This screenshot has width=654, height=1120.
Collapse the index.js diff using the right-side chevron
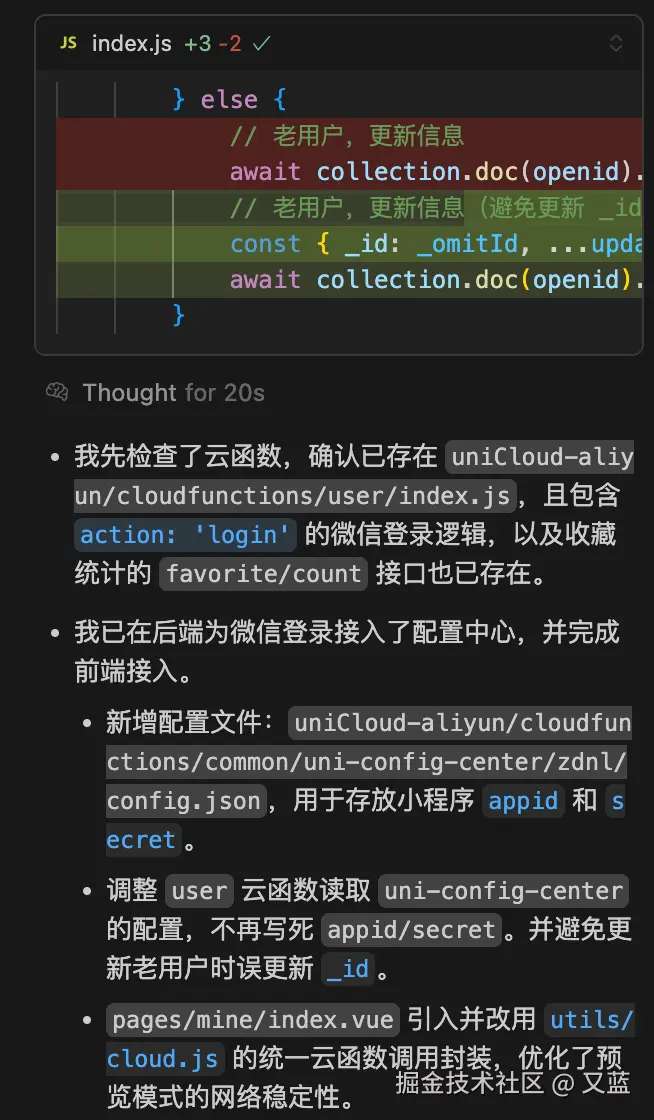click(617, 43)
